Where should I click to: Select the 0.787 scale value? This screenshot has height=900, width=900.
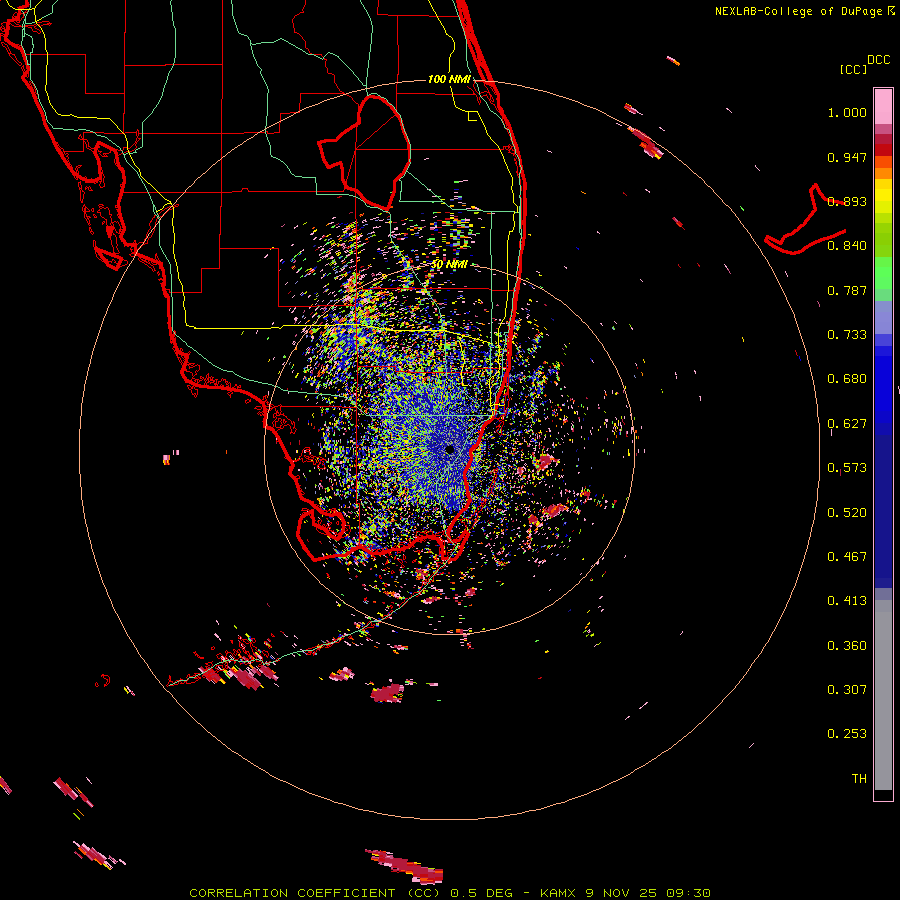click(847, 290)
